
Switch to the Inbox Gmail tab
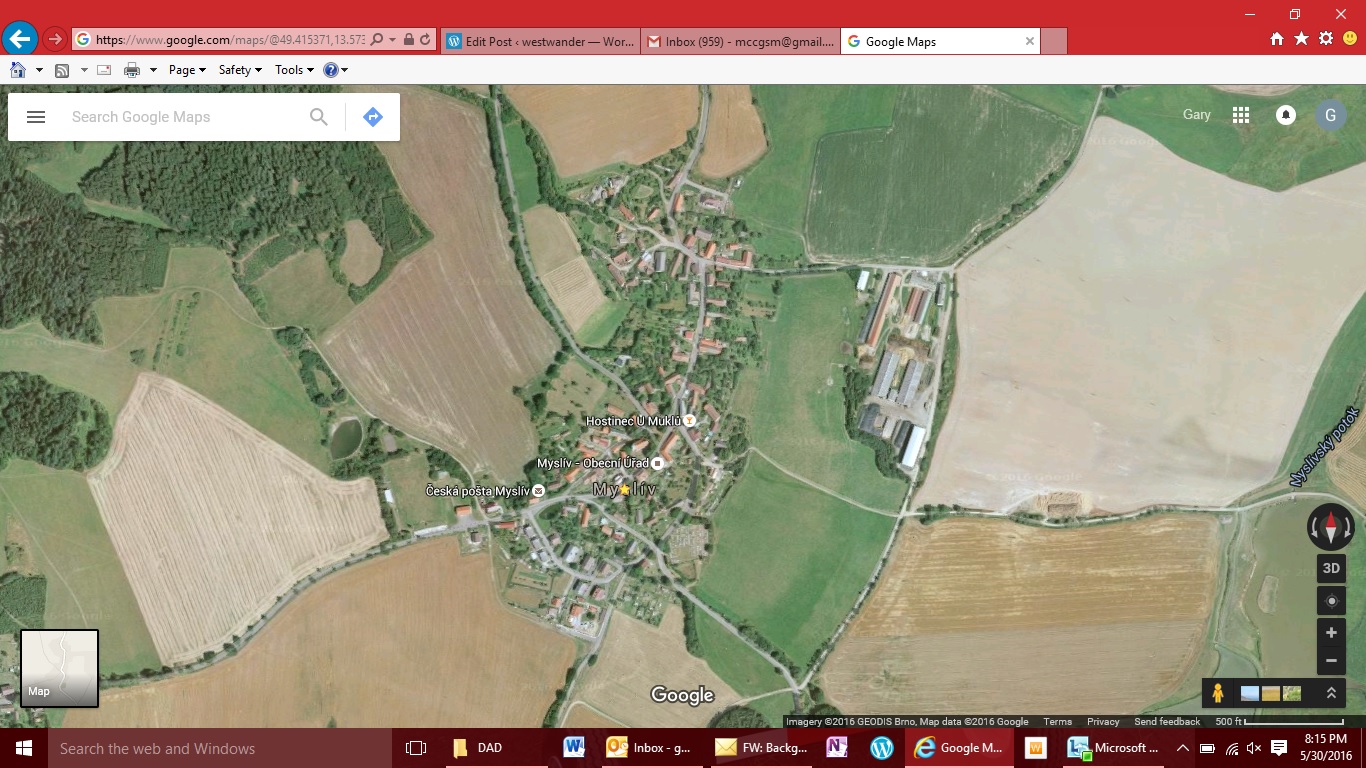click(x=740, y=42)
